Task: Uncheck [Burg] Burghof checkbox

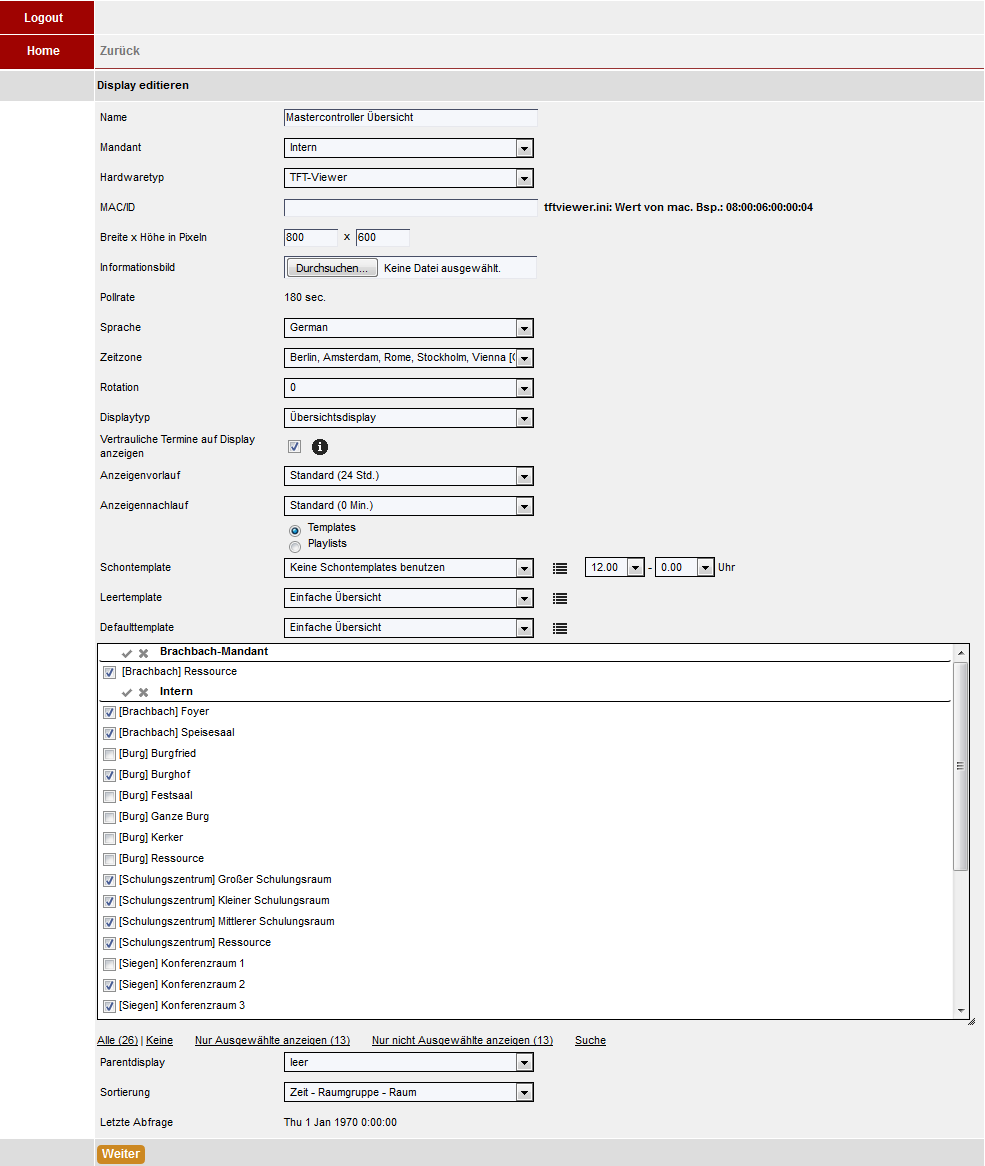Action: [x=109, y=775]
